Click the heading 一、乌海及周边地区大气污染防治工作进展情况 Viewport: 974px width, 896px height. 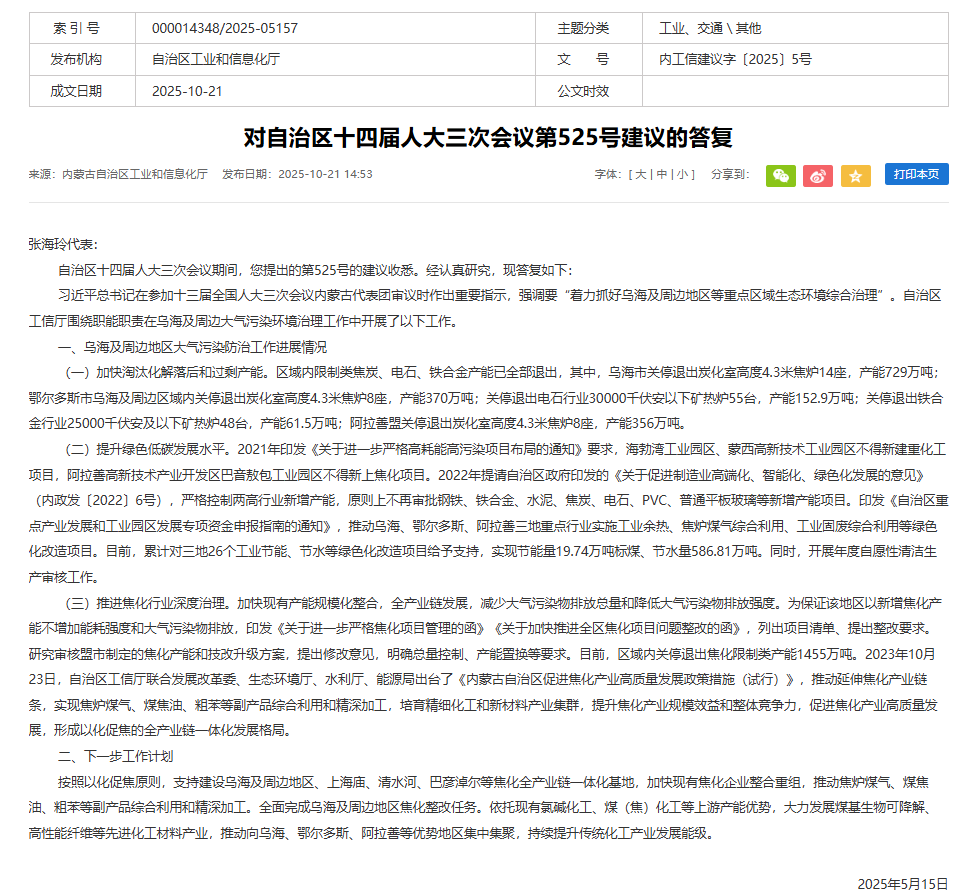click(x=192, y=347)
